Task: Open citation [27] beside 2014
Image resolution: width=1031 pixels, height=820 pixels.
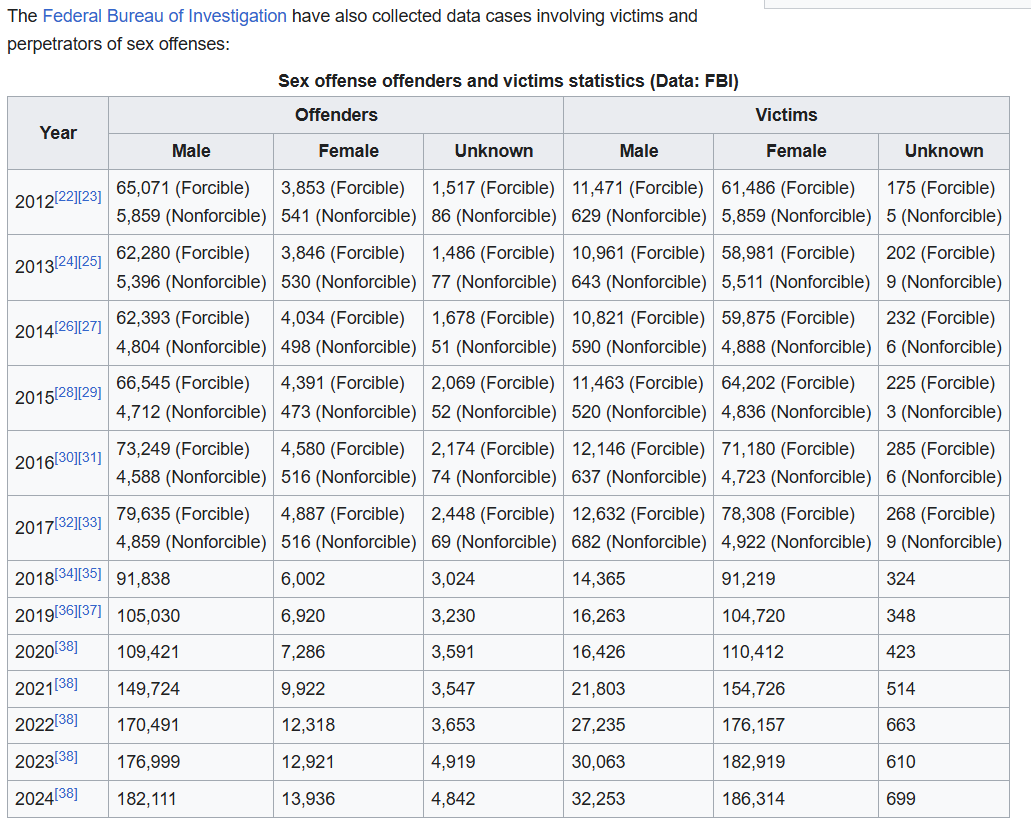Action: 90,326
